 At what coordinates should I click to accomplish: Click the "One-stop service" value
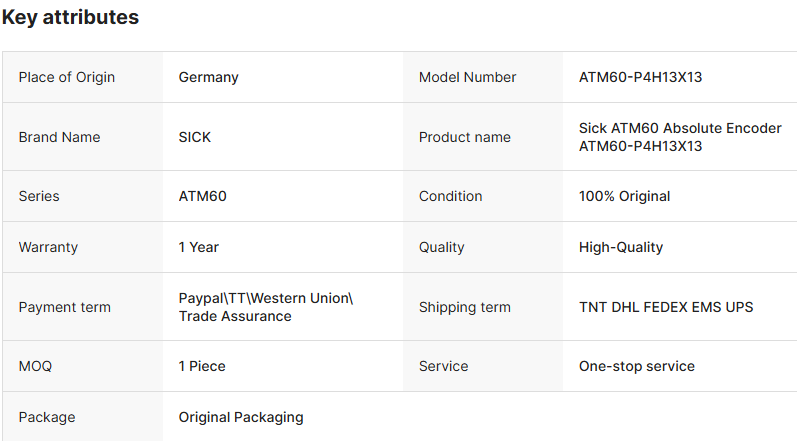636,366
